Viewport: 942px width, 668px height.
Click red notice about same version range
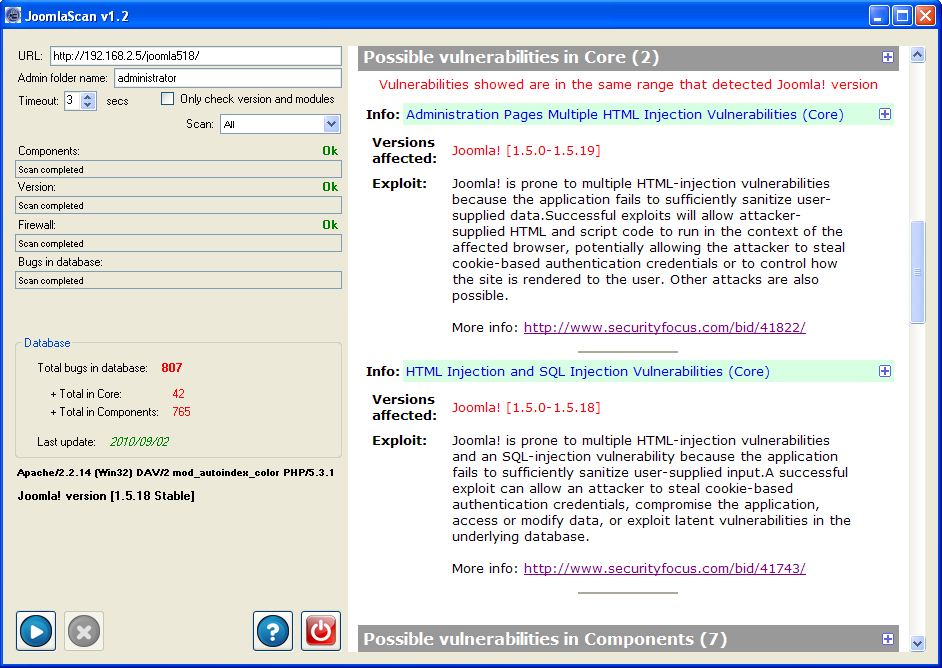coord(628,85)
